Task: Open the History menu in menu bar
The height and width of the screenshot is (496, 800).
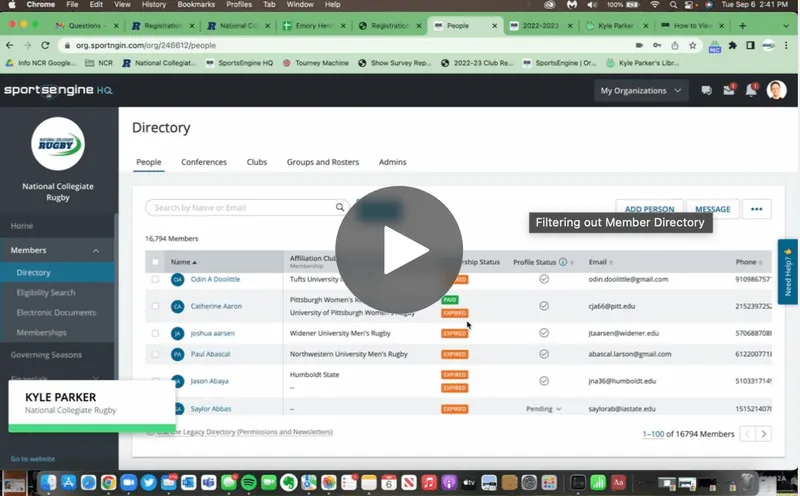Action: (154, 5)
